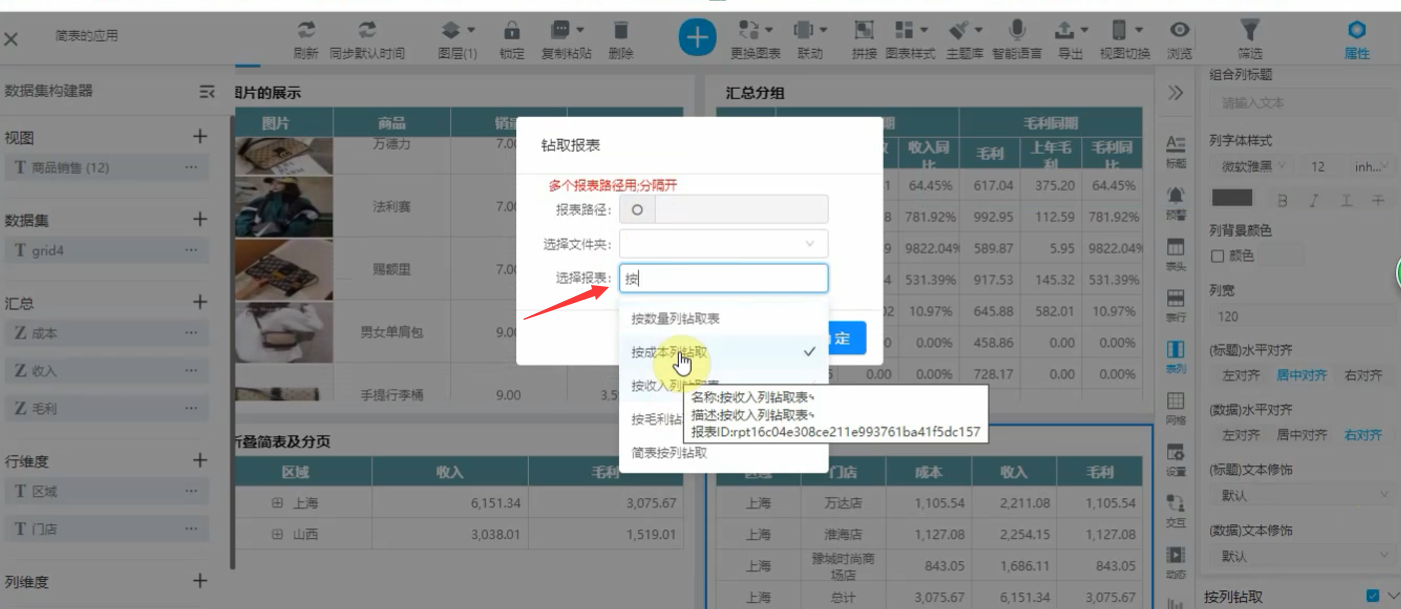Toggle italic for column font
Screen dimensions: 1401x609
click(1316, 201)
